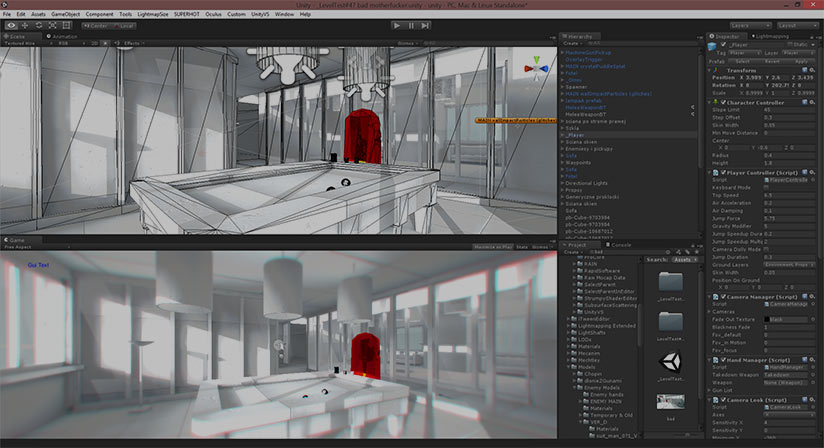Open Hierarchy Create dropdown

[572, 44]
